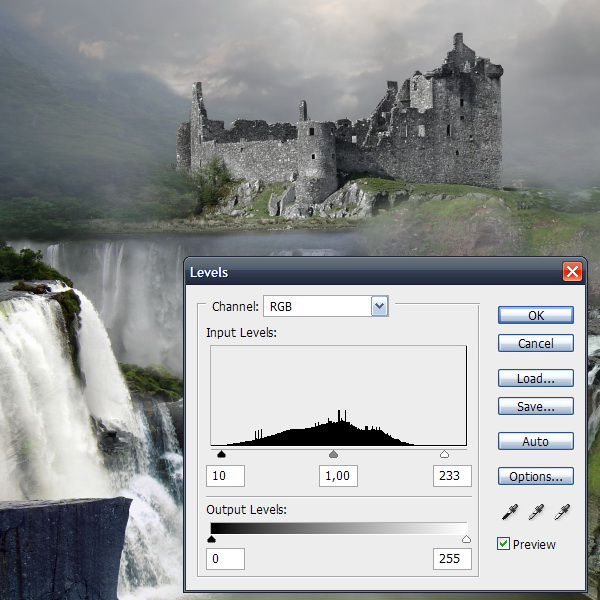Grab the input midtone gray slider
Screen dimensions: 600x600
333,454
